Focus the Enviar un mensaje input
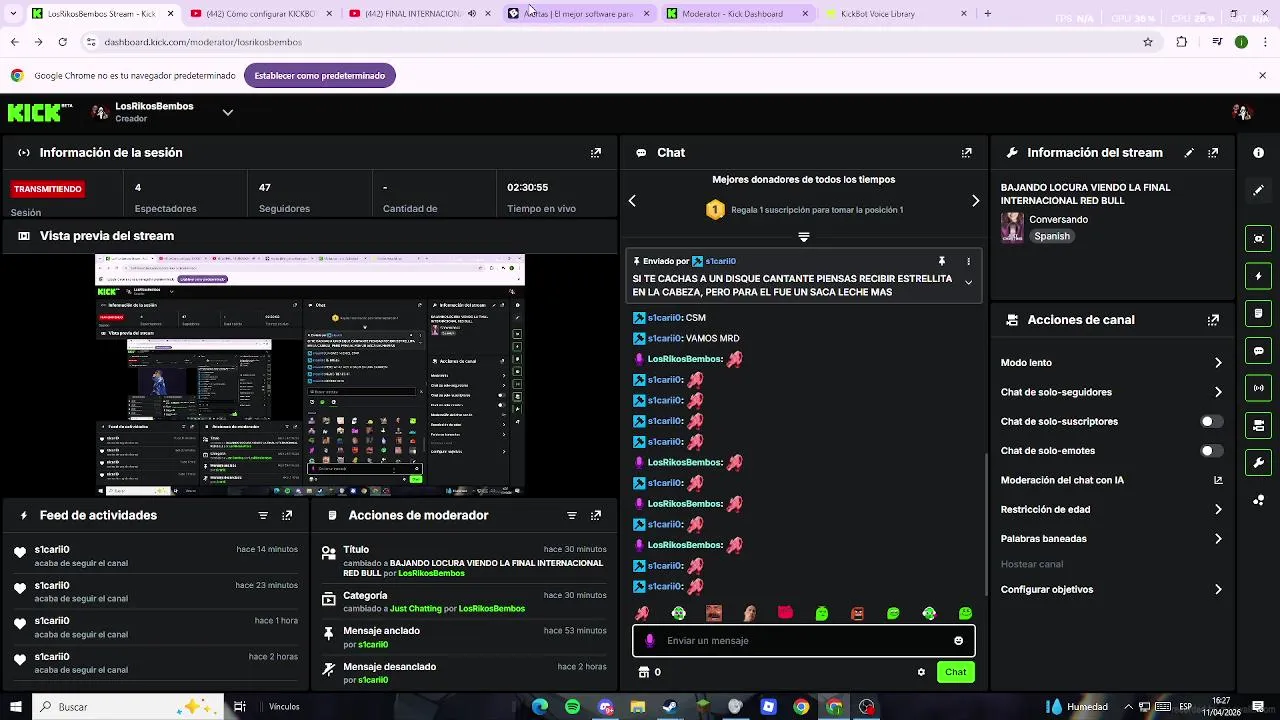The height and width of the screenshot is (720, 1280). [x=803, y=641]
